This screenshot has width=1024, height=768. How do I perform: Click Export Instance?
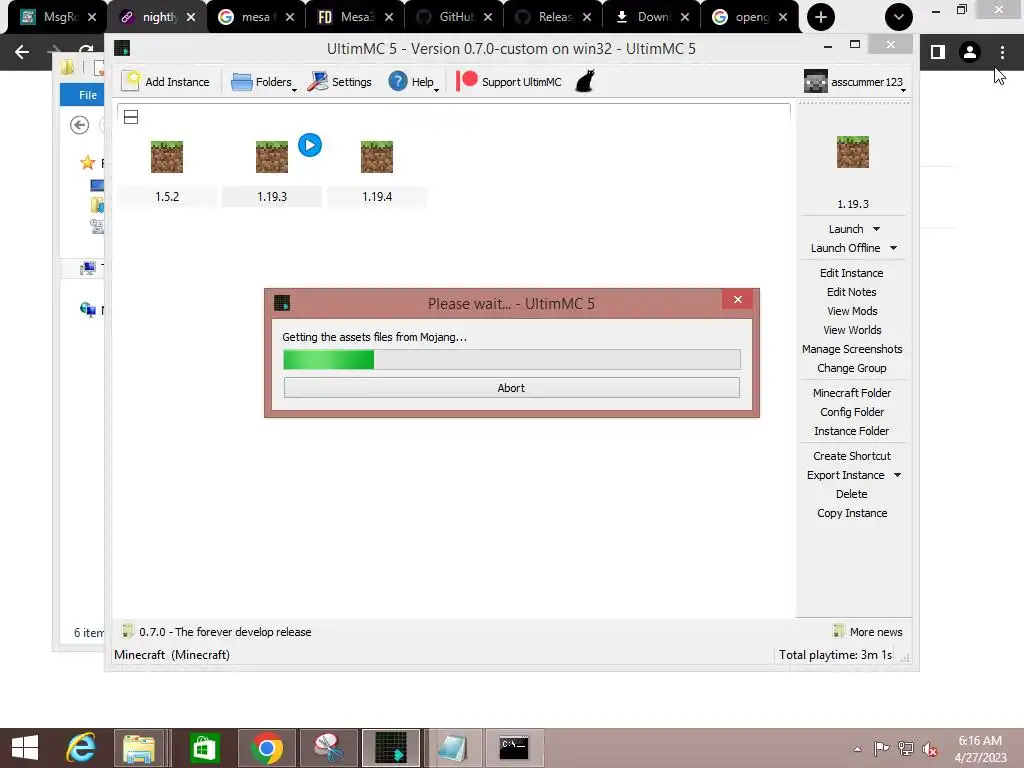pyautogui.click(x=845, y=475)
